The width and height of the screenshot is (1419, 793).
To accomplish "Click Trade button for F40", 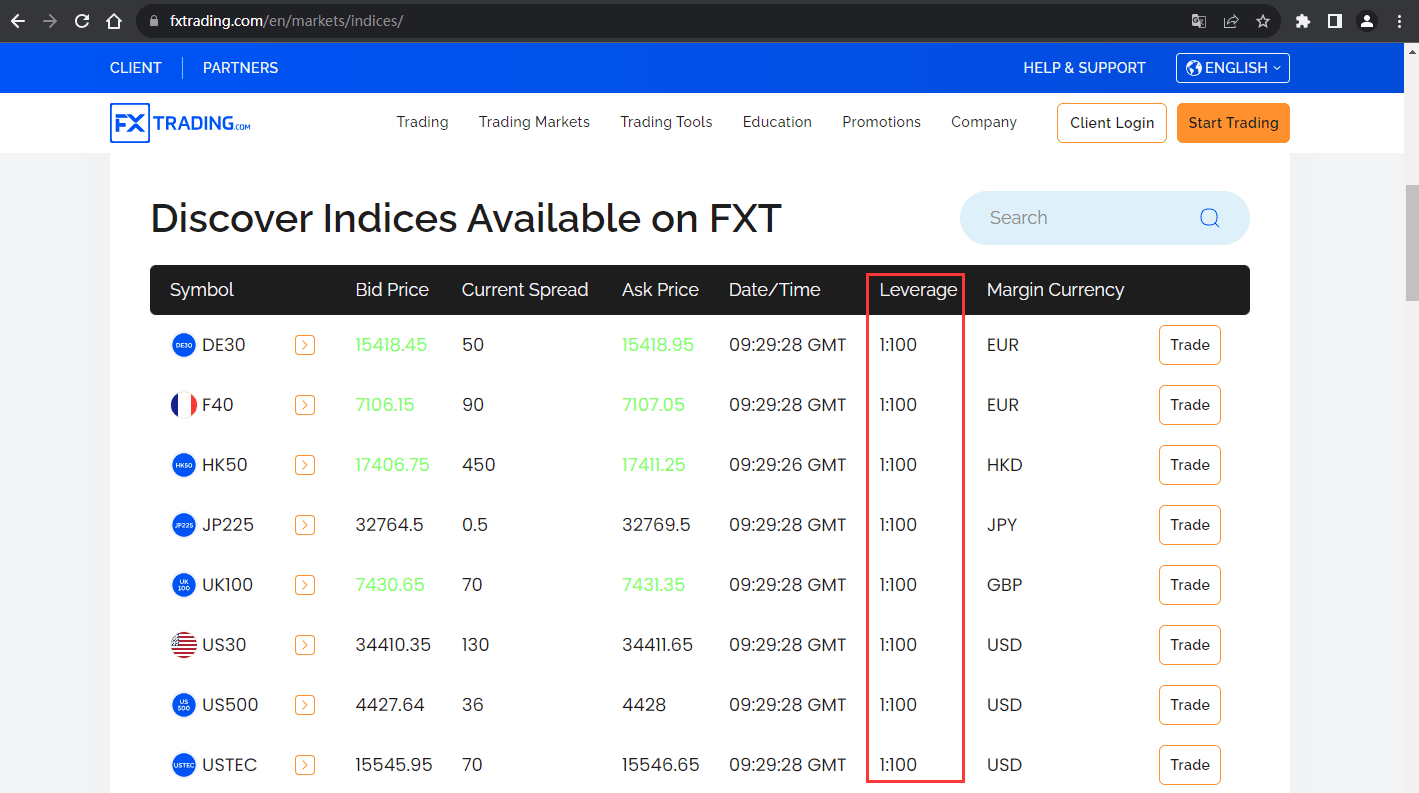I will 1190,405.
